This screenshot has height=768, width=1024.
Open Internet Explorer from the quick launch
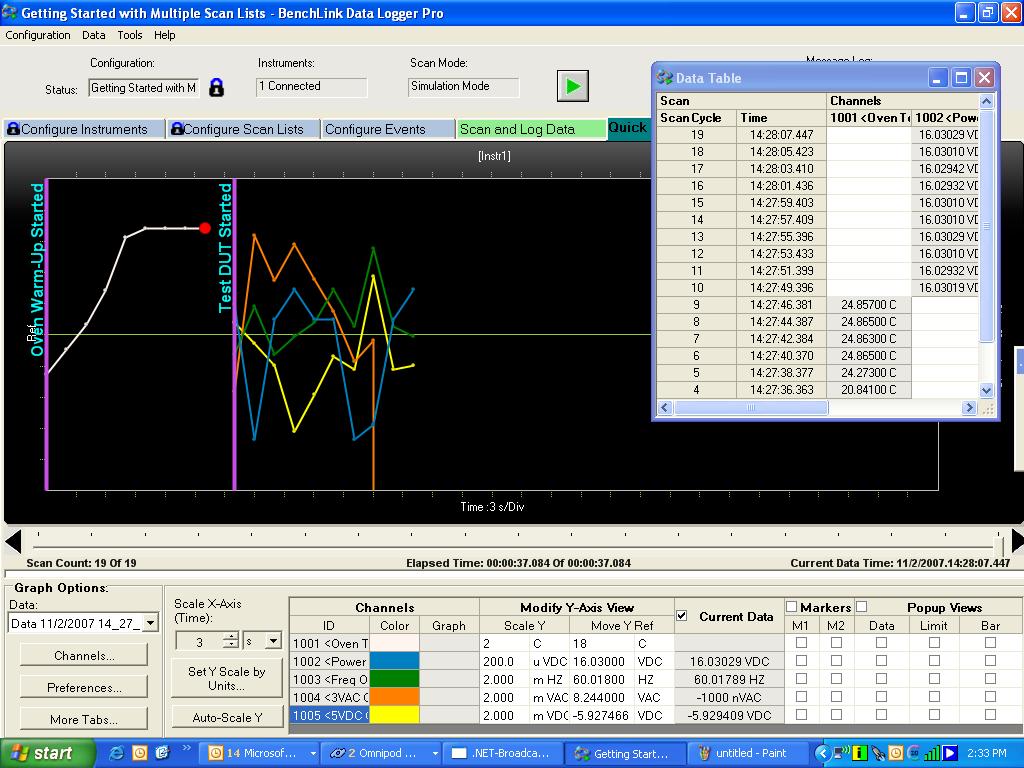(x=116, y=753)
